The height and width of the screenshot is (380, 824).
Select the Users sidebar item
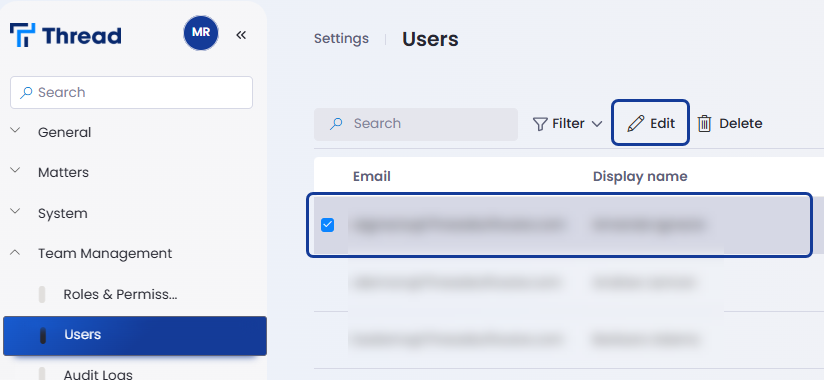(x=135, y=335)
